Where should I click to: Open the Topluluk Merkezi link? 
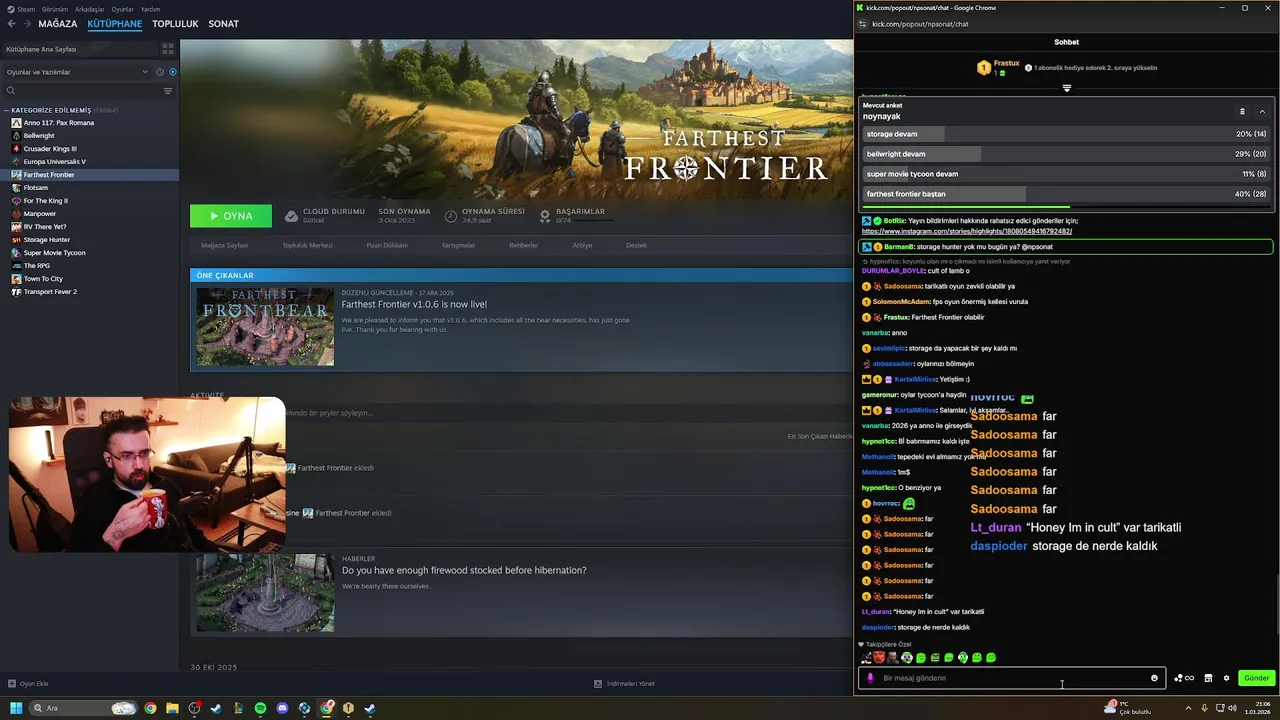[x=307, y=245]
